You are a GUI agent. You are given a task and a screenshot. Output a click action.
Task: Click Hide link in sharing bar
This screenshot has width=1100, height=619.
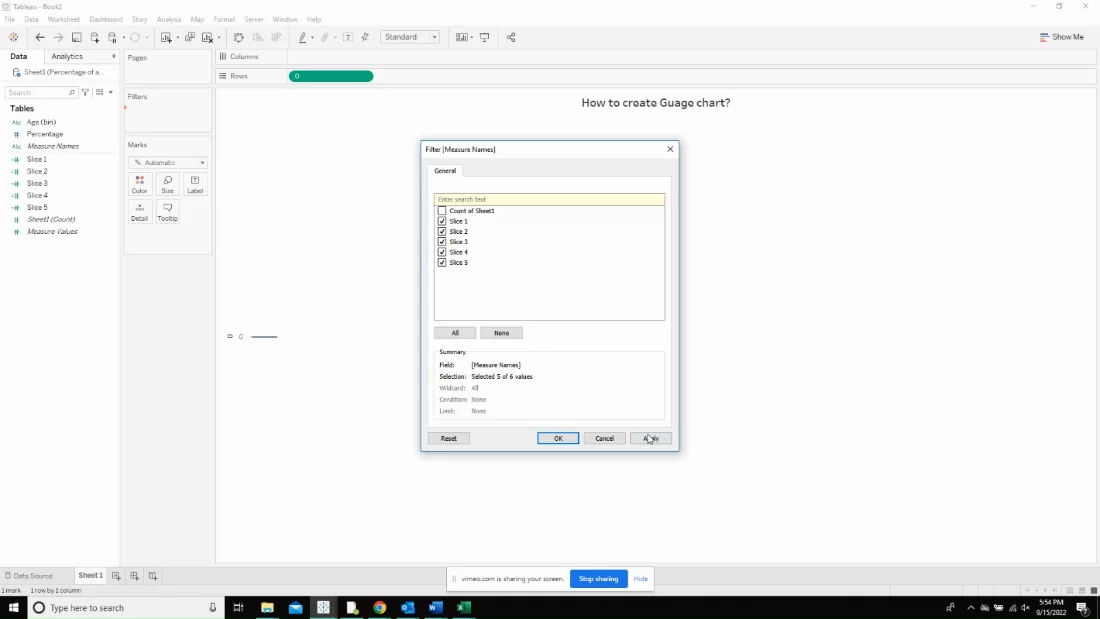pyautogui.click(x=640, y=579)
